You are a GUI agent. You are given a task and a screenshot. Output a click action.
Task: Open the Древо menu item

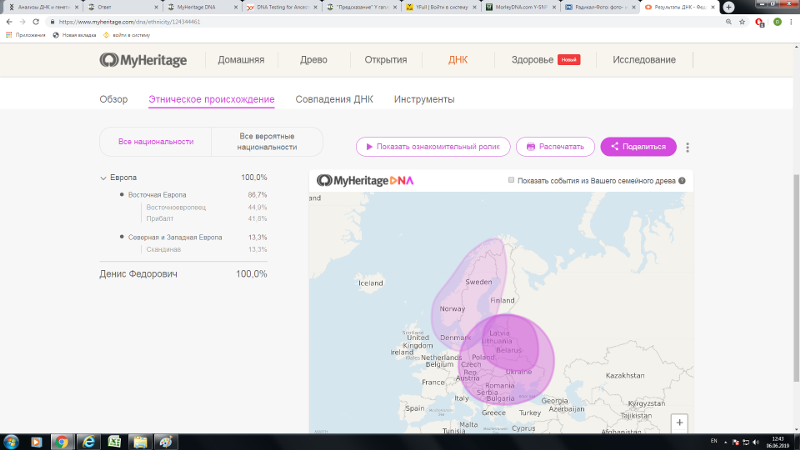[x=313, y=60]
